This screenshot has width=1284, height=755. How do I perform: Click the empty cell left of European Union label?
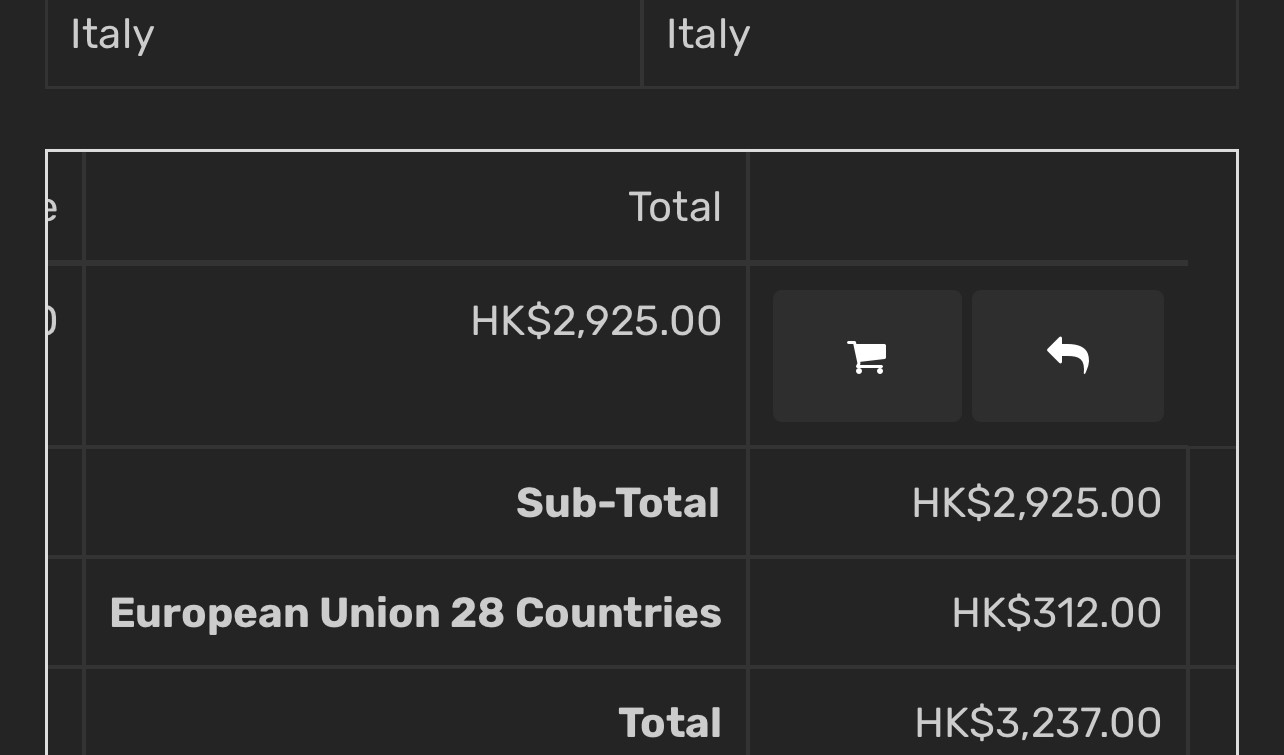65,612
